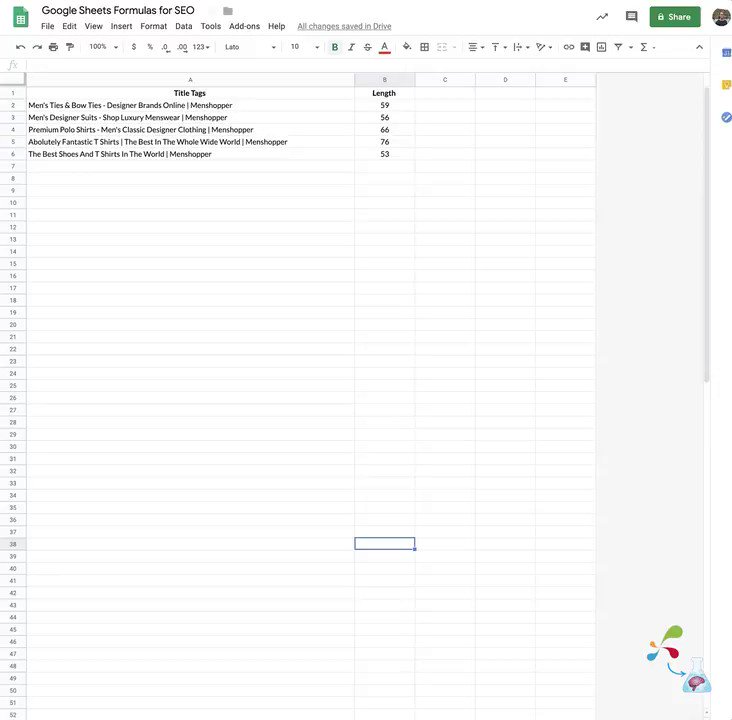Open the Tasks side panel icon
This screenshot has height=720, width=732.
tap(726, 117)
